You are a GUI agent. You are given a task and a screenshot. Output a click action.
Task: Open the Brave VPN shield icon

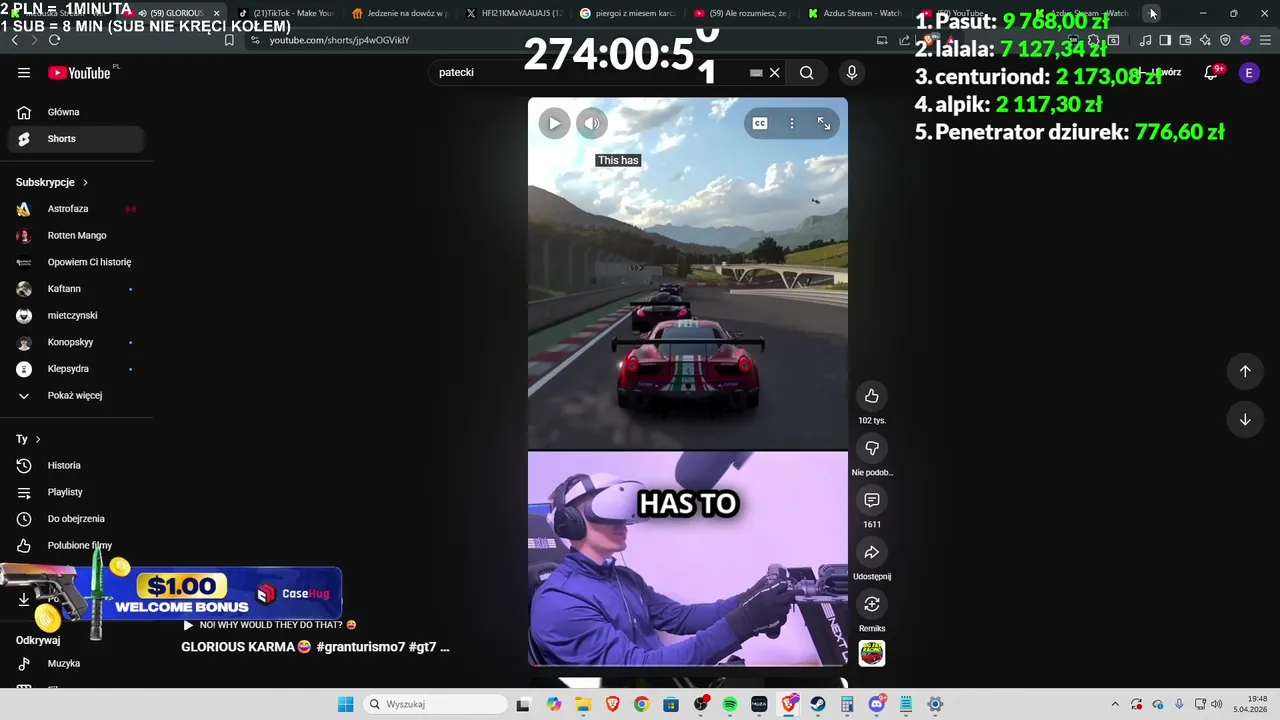[1225, 40]
